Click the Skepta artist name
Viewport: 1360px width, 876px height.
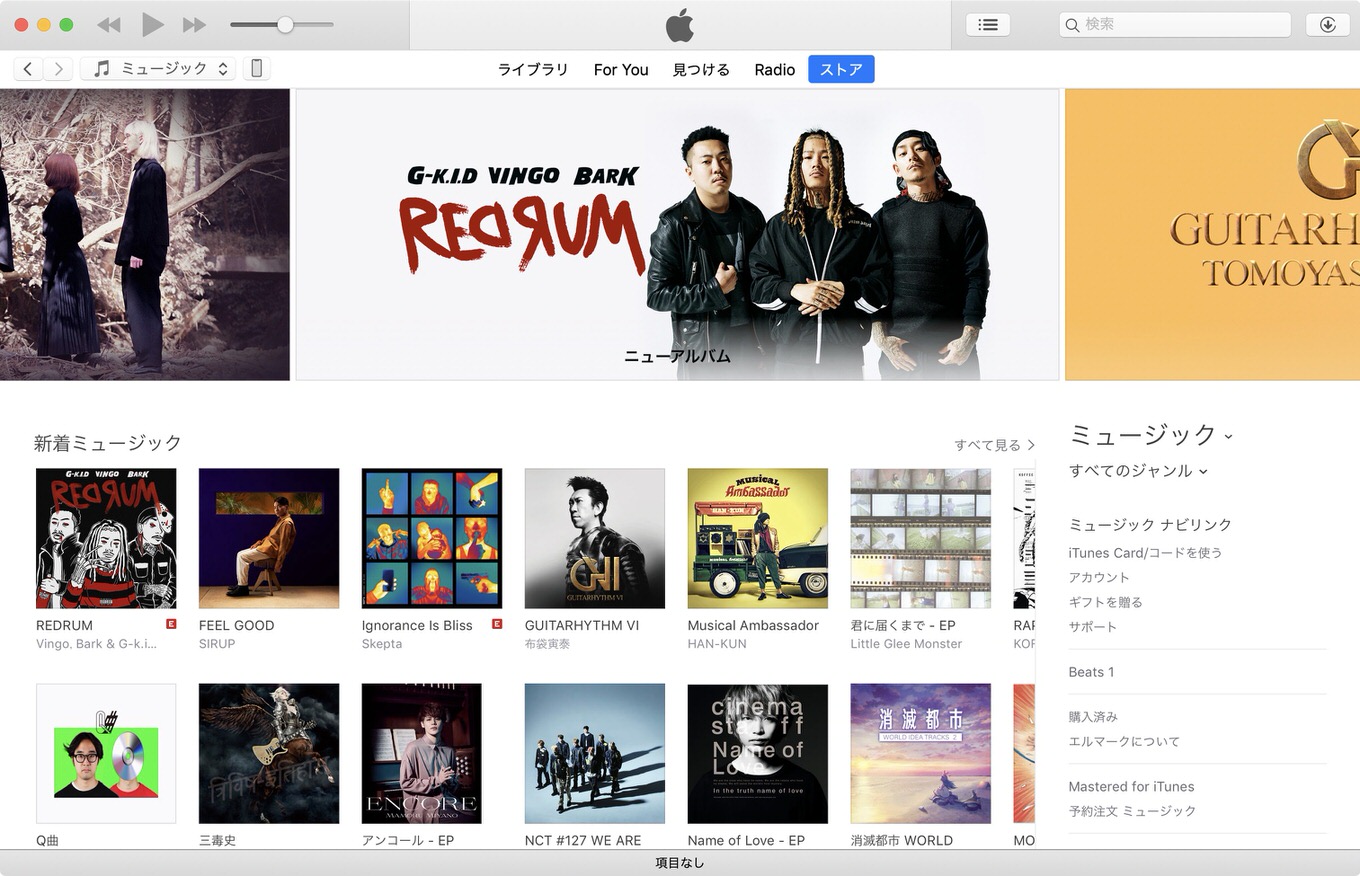(x=382, y=644)
